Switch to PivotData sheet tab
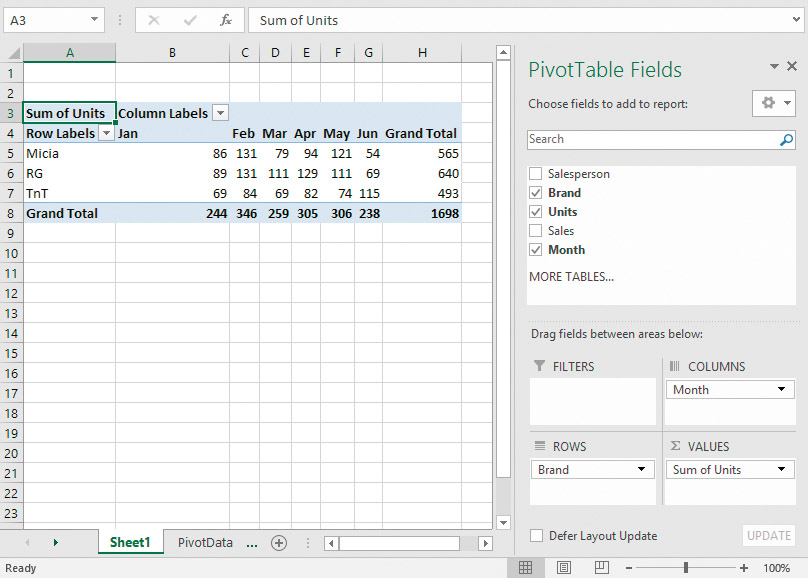Viewport: 808px width, 578px height. tap(205, 542)
